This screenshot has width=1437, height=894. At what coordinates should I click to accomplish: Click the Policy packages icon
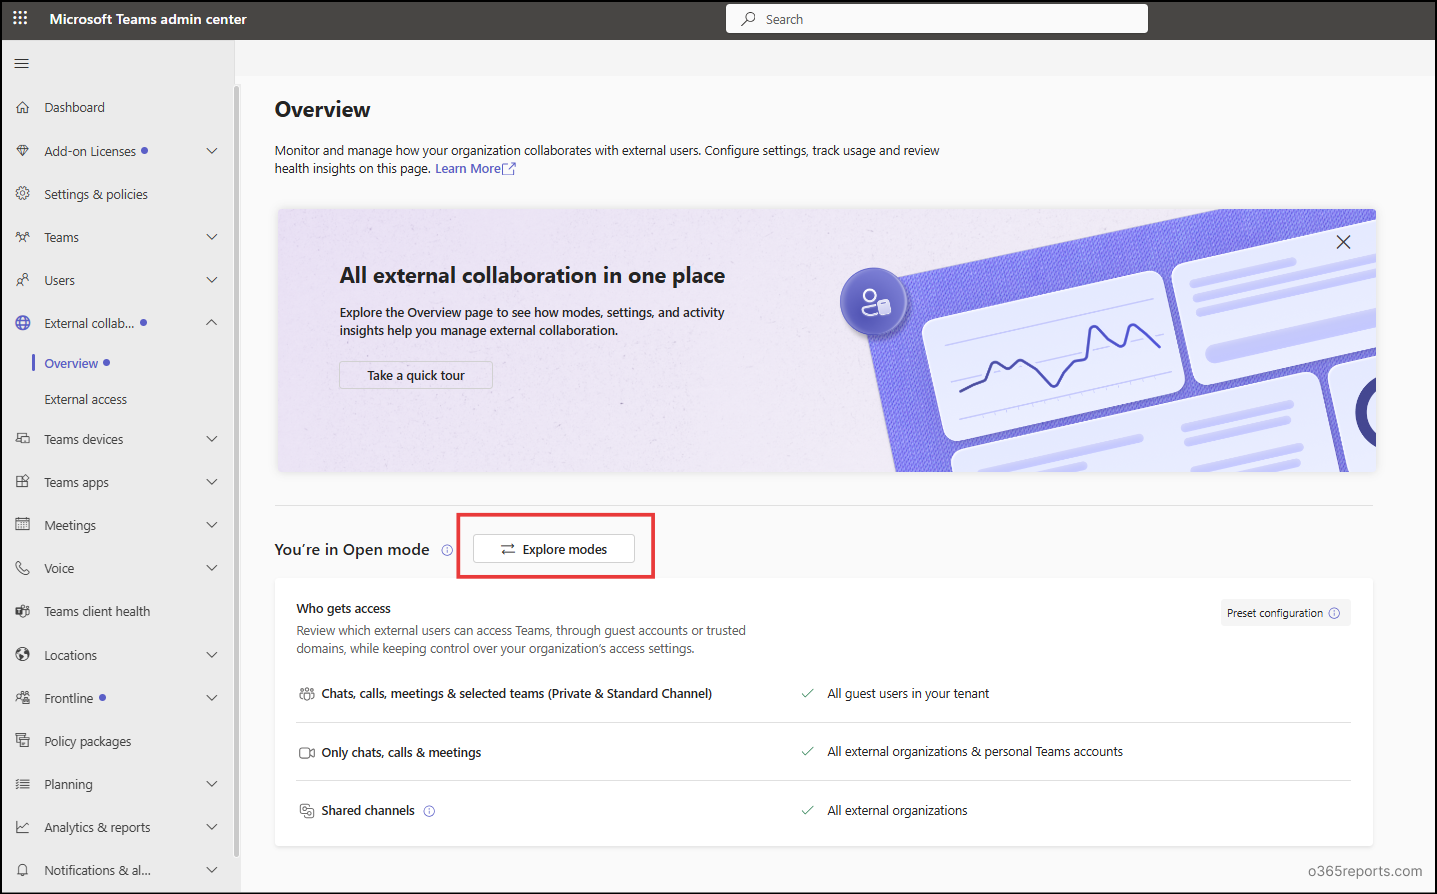[x=23, y=741]
